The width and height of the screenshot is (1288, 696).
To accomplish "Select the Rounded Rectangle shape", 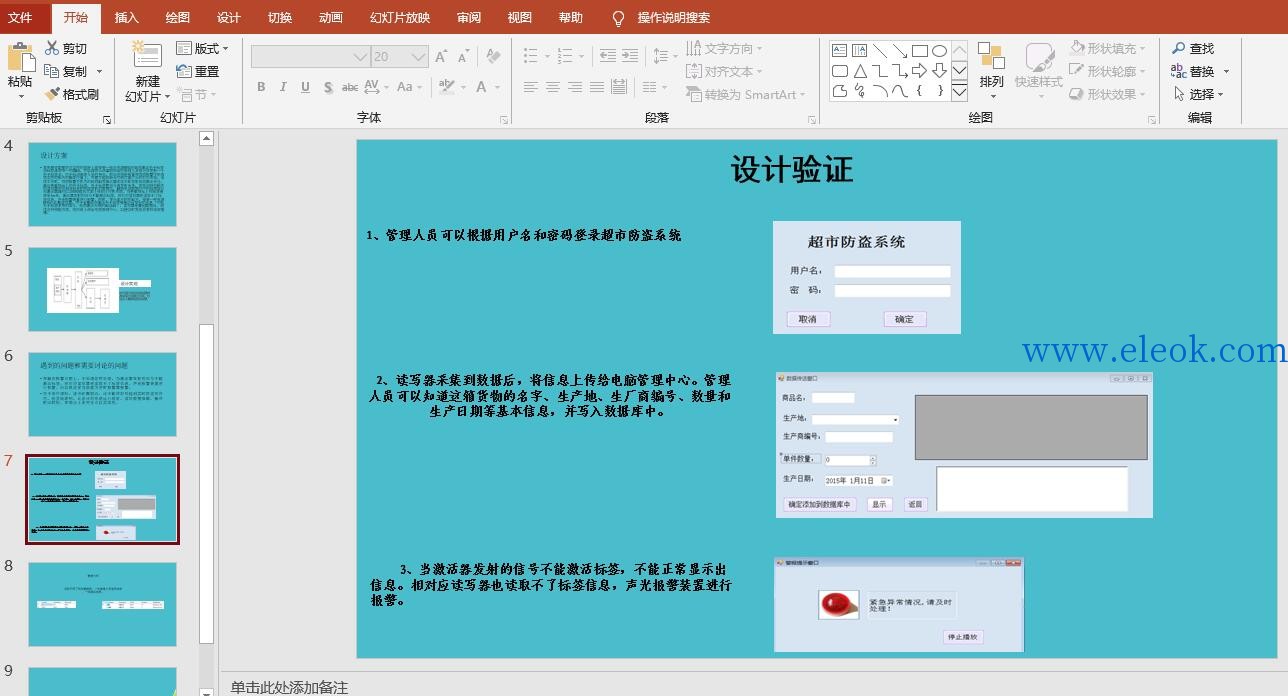I will 840,71.
